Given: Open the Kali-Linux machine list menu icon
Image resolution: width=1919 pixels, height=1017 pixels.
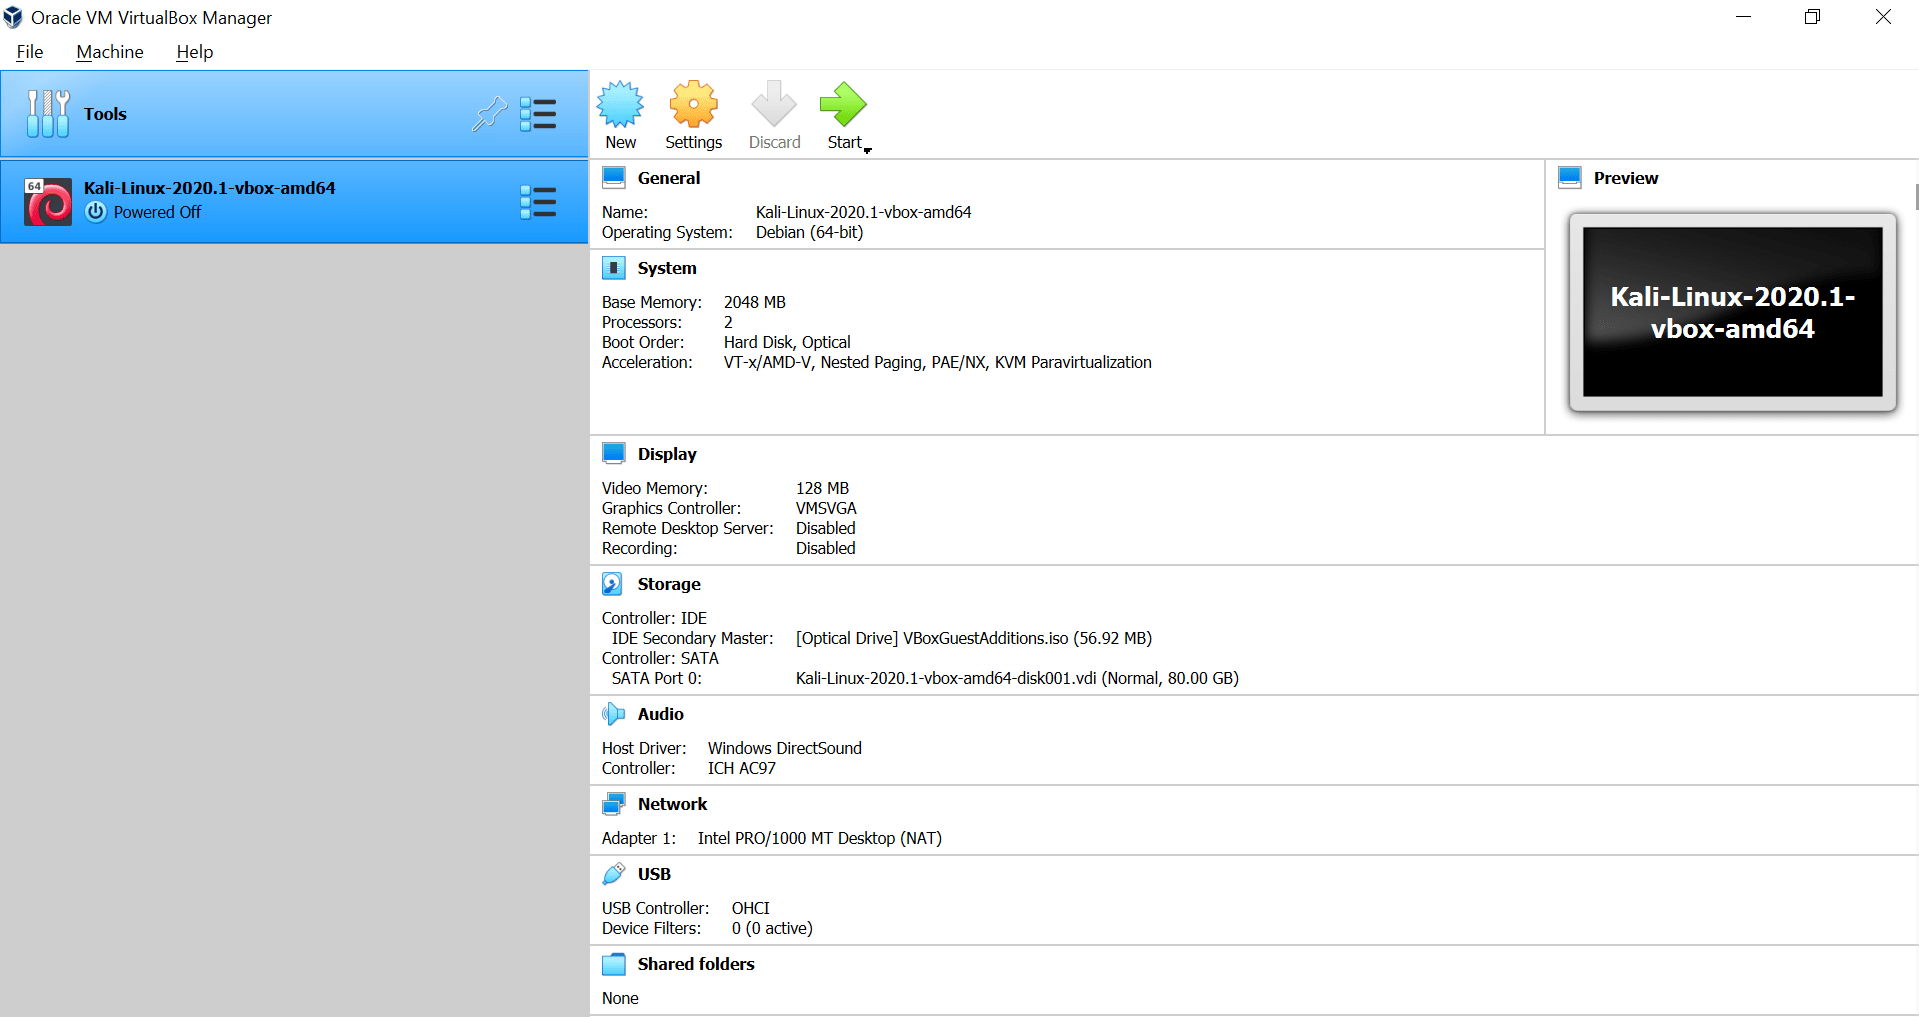Looking at the screenshot, I should point(538,202).
